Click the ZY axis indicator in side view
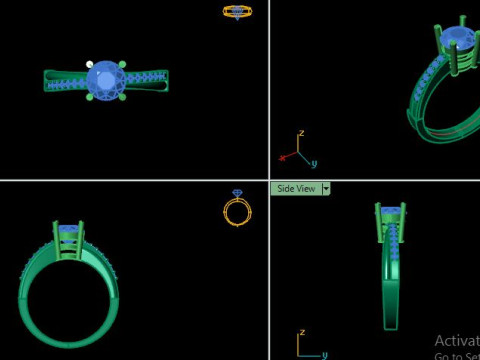 tap(312, 344)
